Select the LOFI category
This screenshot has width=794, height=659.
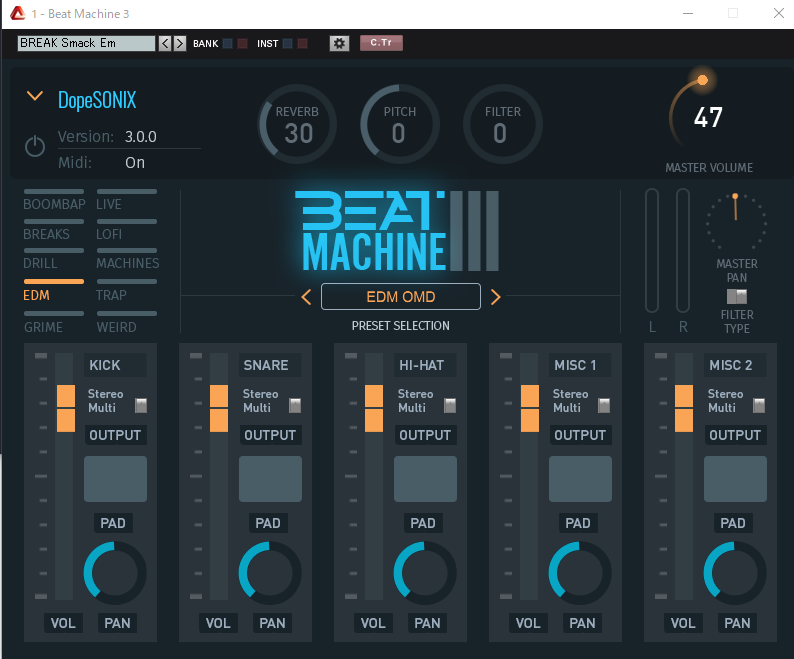[127, 230]
